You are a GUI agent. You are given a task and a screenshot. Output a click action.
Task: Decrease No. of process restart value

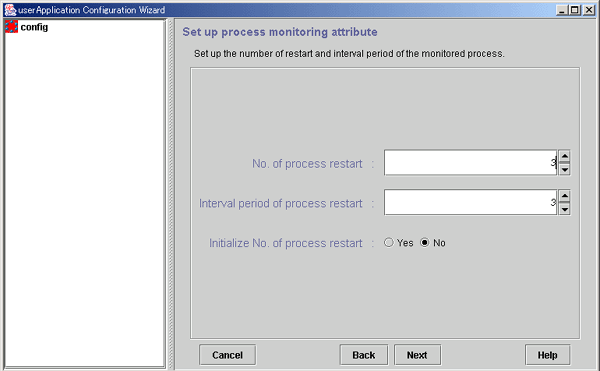click(x=564, y=169)
